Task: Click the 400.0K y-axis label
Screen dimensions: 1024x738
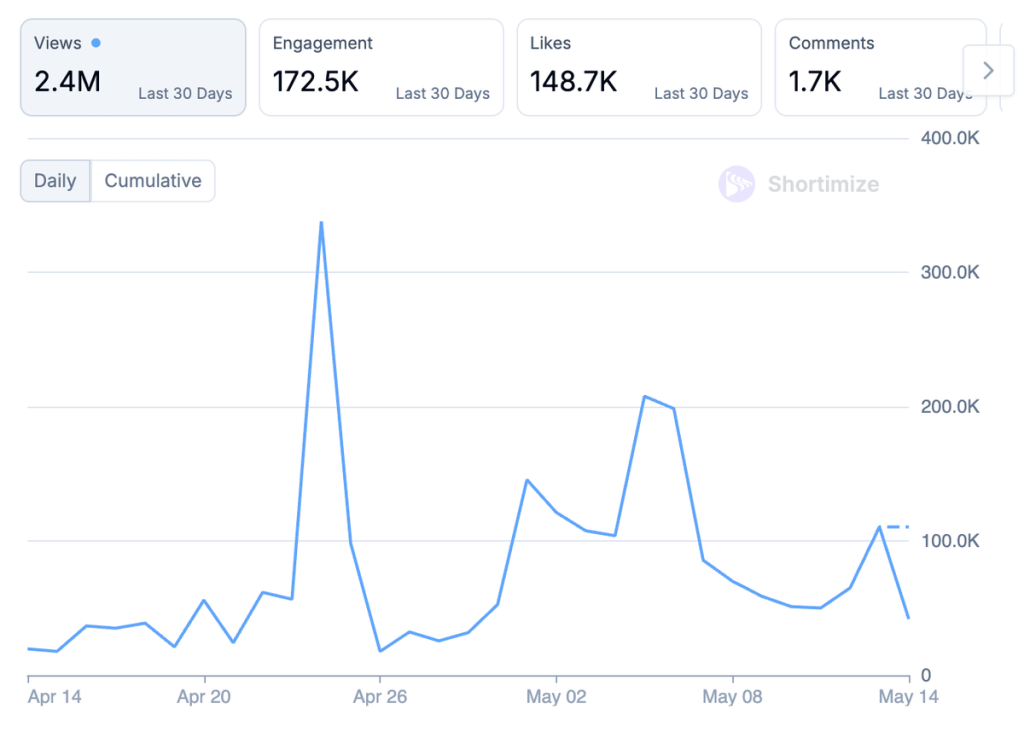Action: pyautogui.click(x=949, y=138)
